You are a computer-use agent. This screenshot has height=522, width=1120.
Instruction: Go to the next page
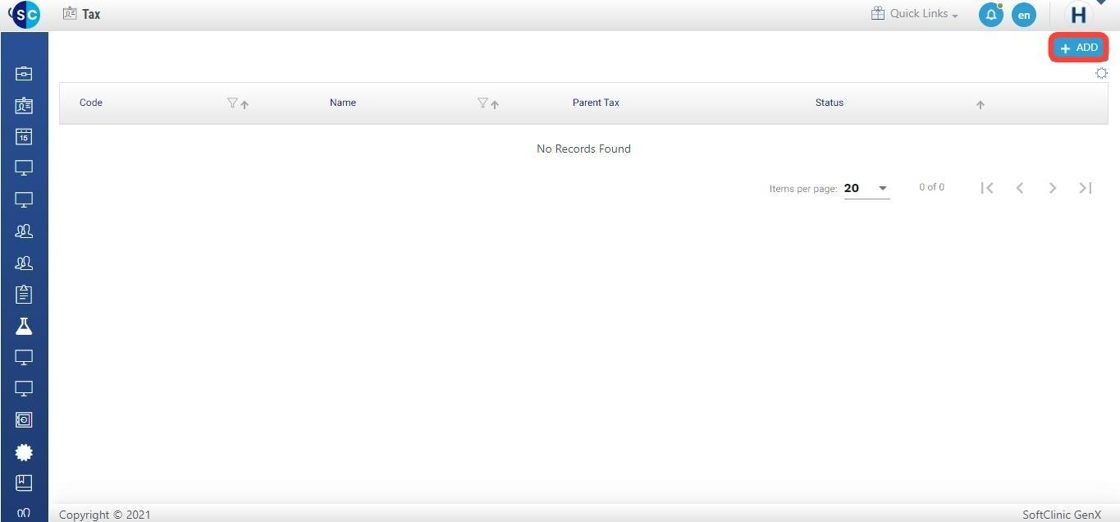(x=1052, y=188)
